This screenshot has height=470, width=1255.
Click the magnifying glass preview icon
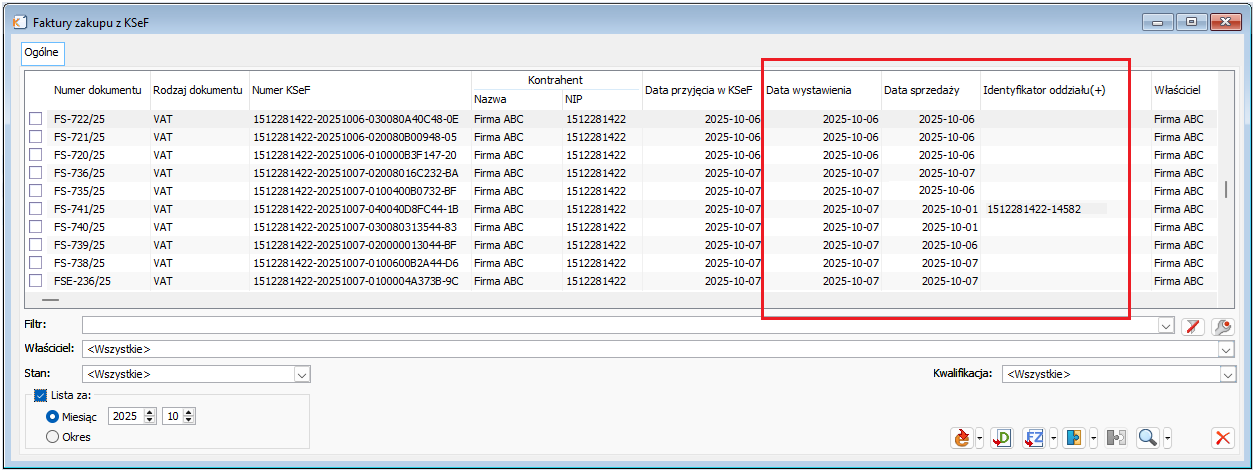click(x=1148, y=438)
